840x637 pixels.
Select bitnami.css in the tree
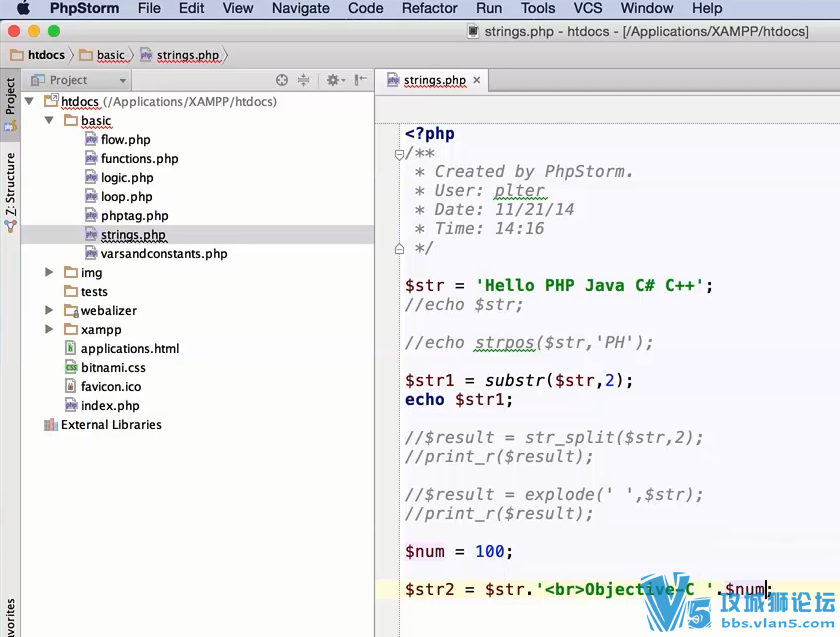(113, 368)
